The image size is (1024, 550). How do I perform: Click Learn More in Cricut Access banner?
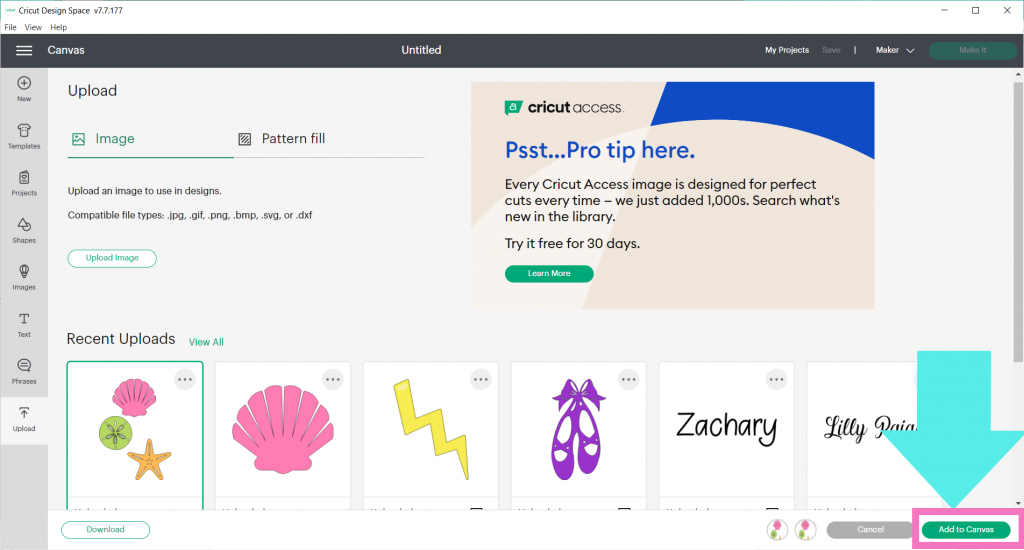click(549, 274)
